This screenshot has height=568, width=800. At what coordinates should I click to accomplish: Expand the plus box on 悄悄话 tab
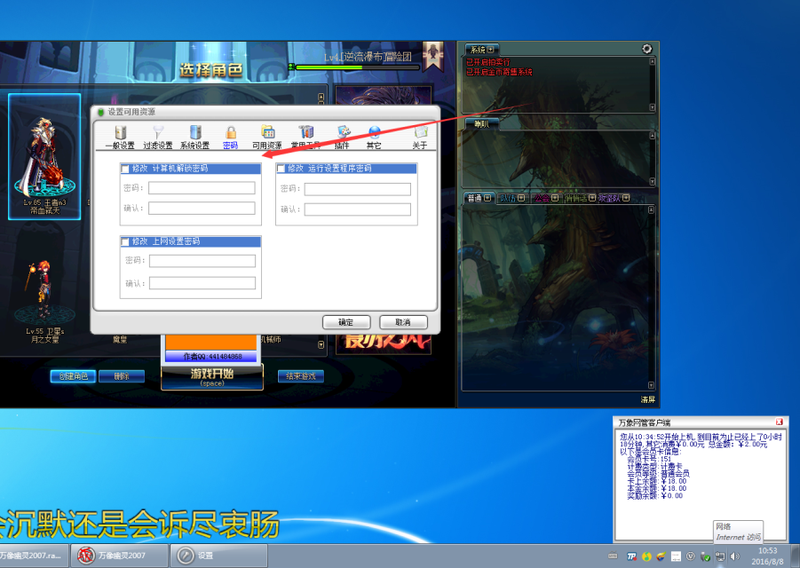592,198
